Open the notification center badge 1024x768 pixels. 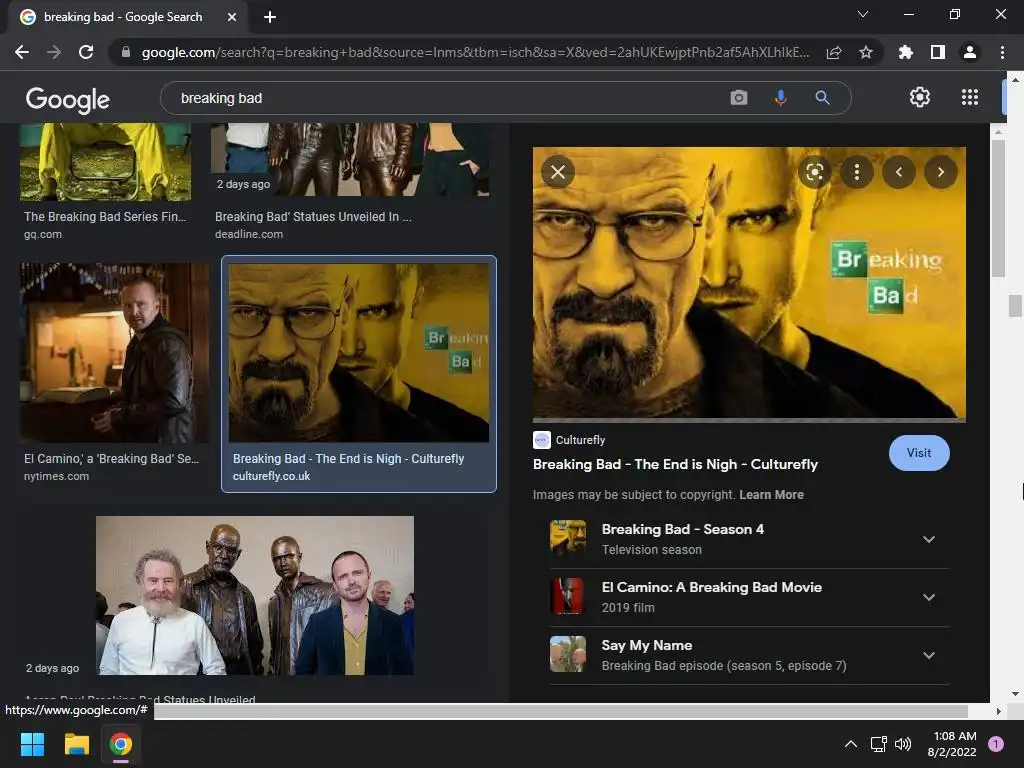[996, 744]
